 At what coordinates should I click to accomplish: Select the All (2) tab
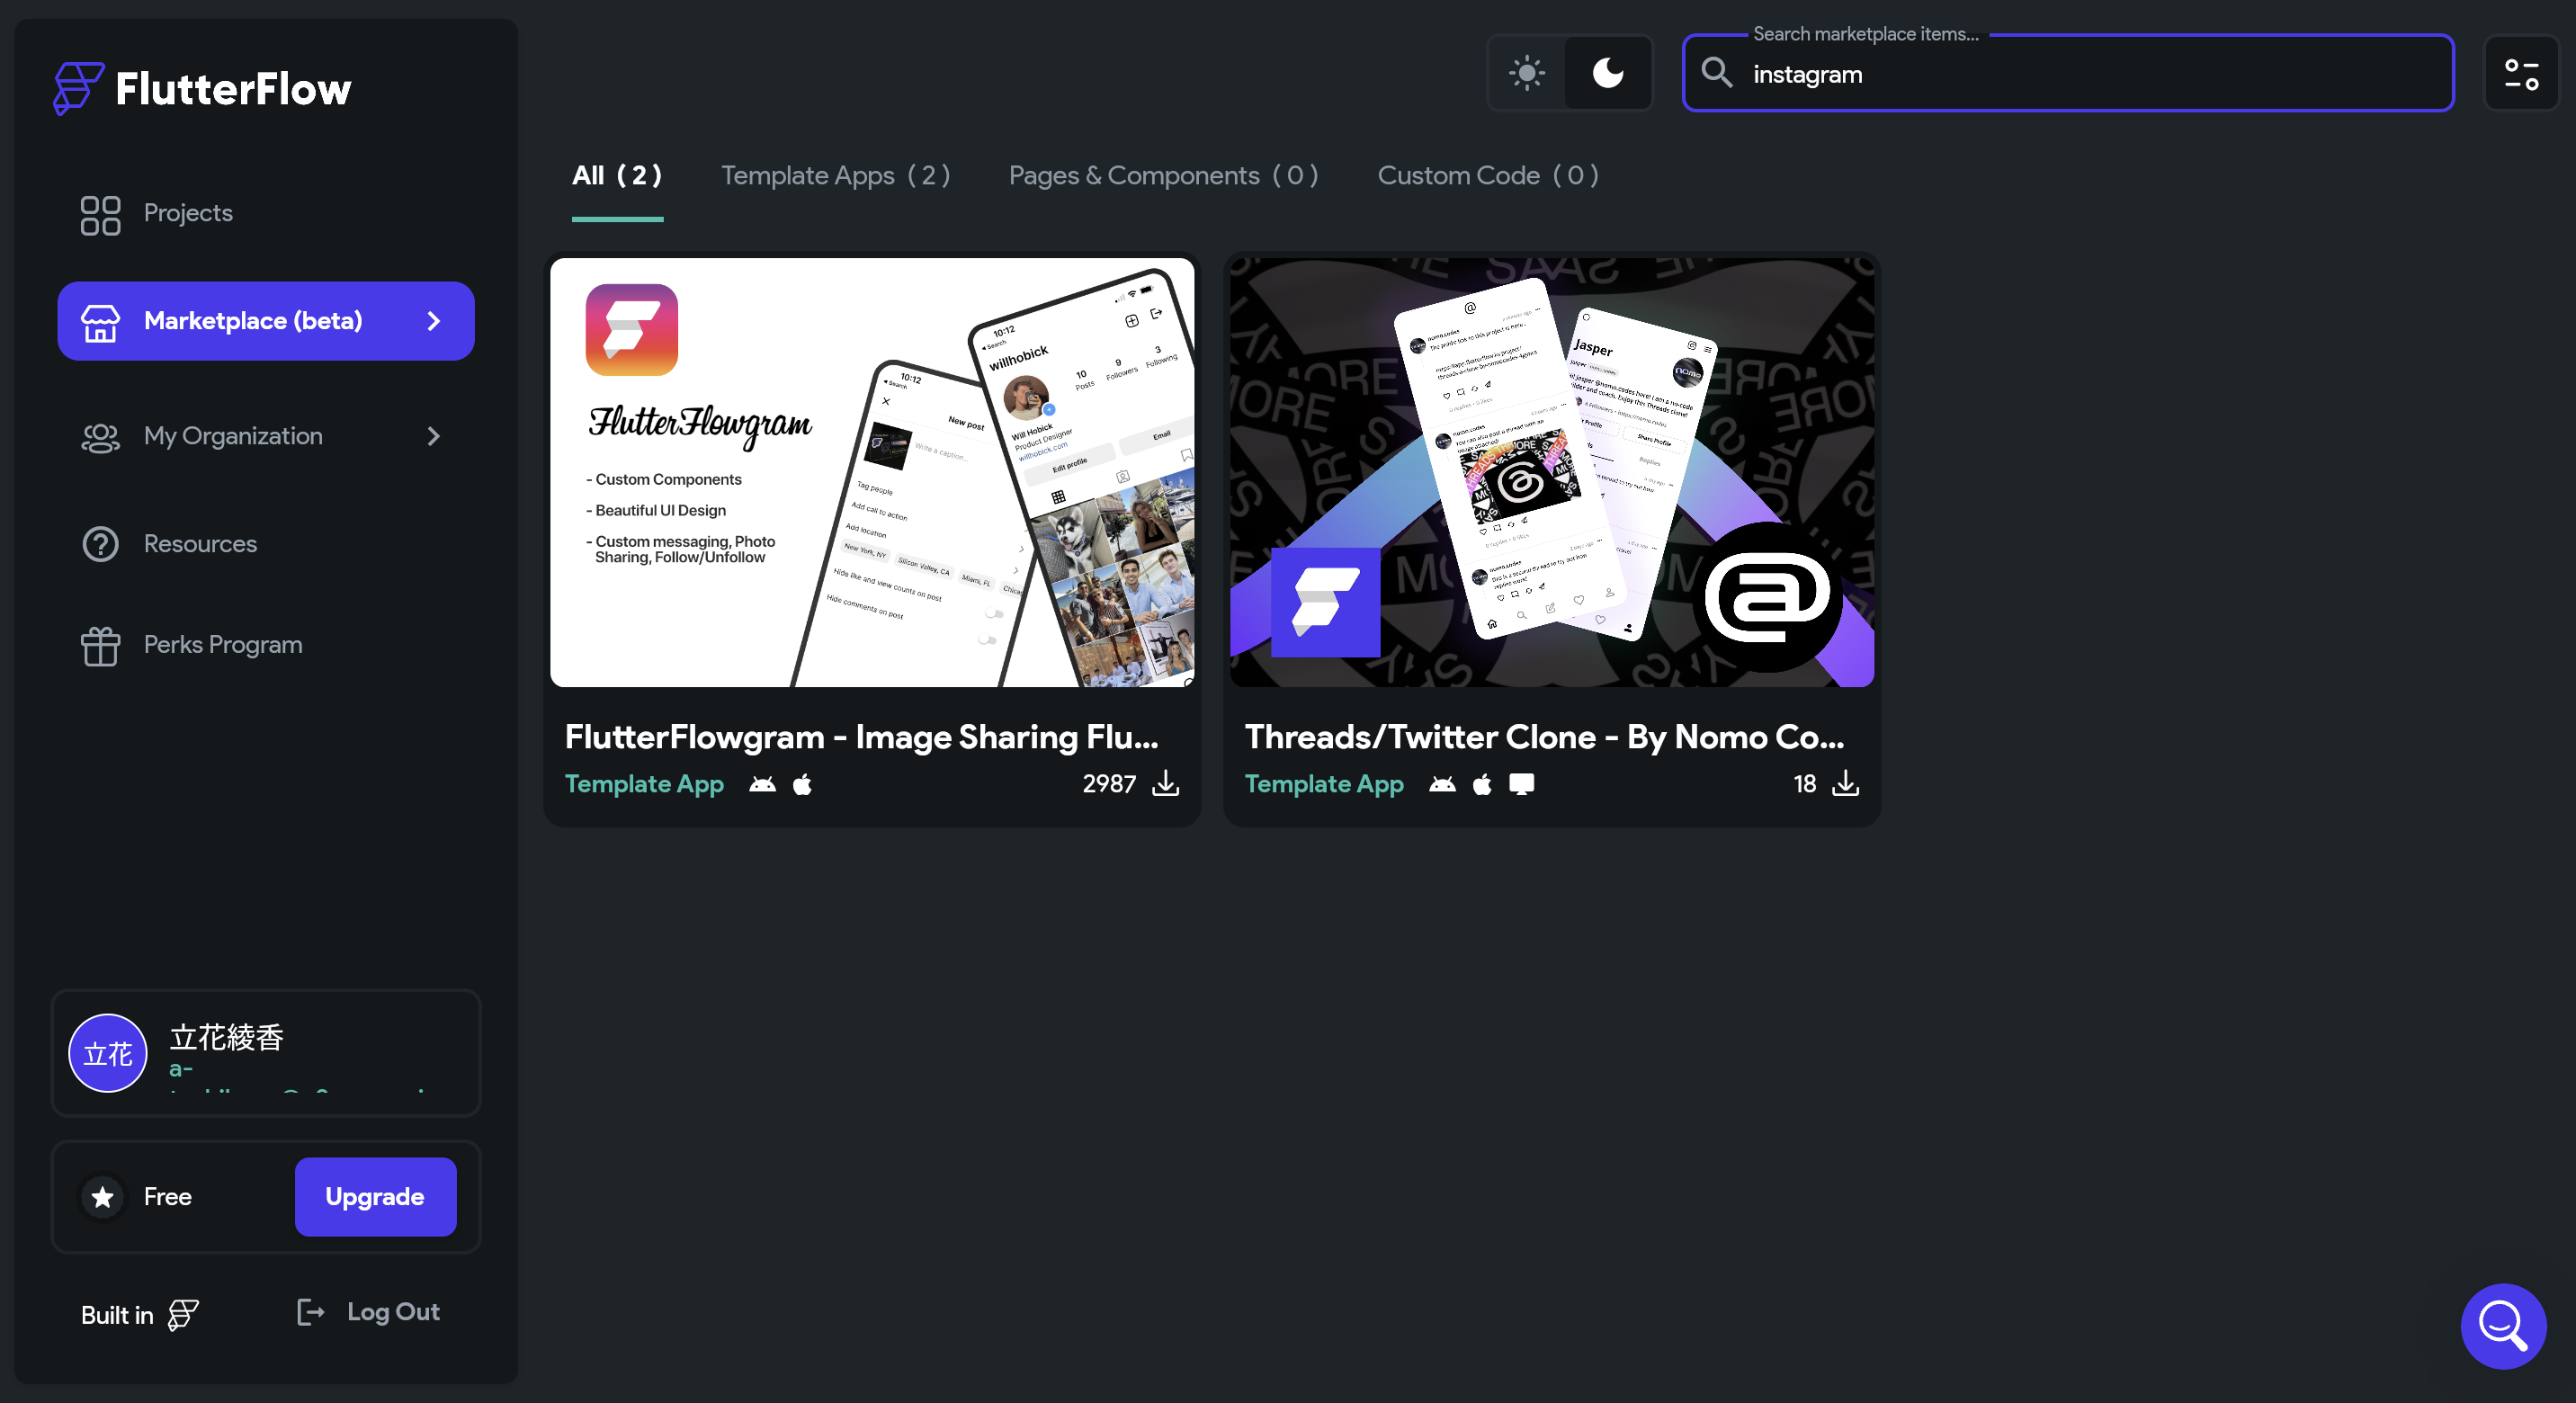(x=617, y=176)
